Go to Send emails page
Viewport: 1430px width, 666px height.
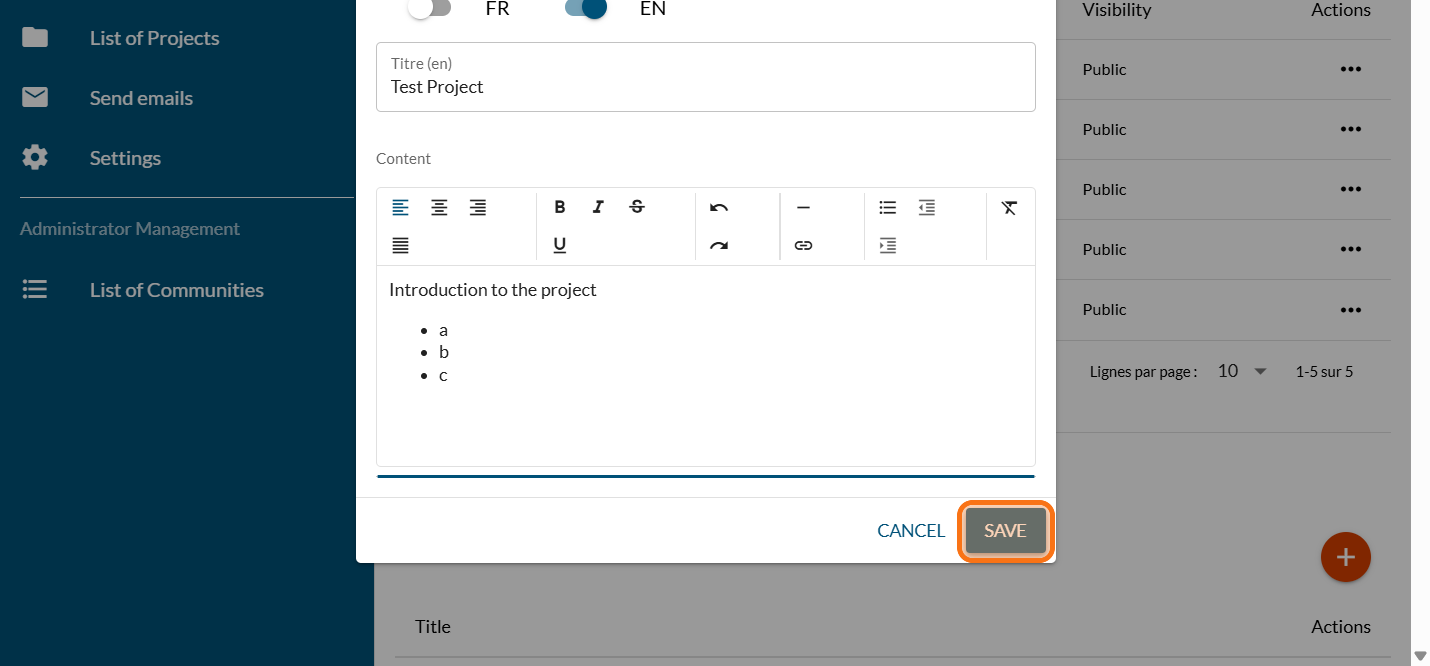[x=141, y=98]
